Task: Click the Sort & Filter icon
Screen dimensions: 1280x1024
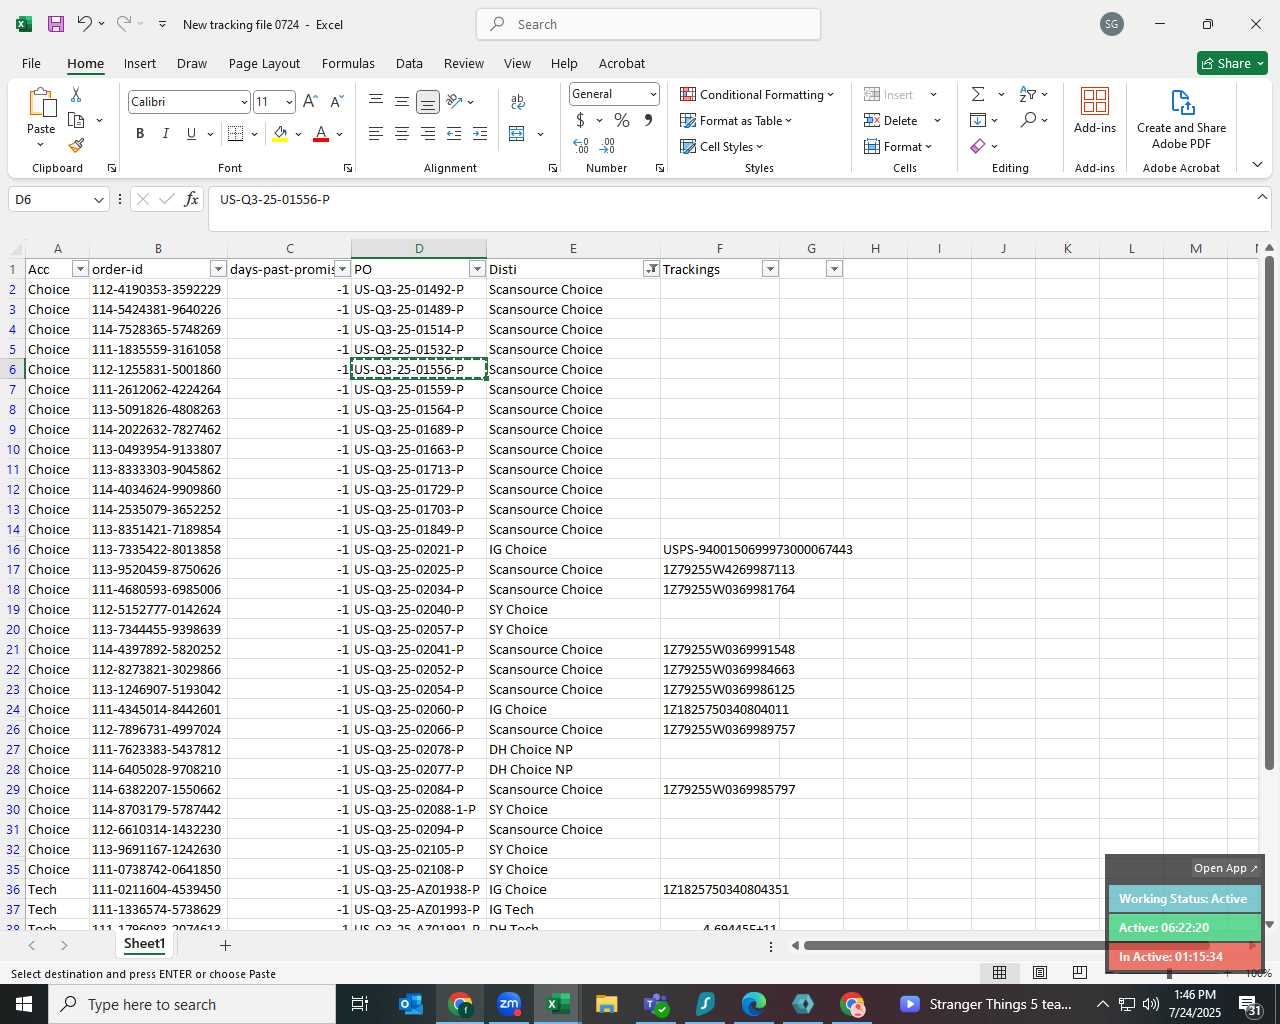Action: 1028,94
